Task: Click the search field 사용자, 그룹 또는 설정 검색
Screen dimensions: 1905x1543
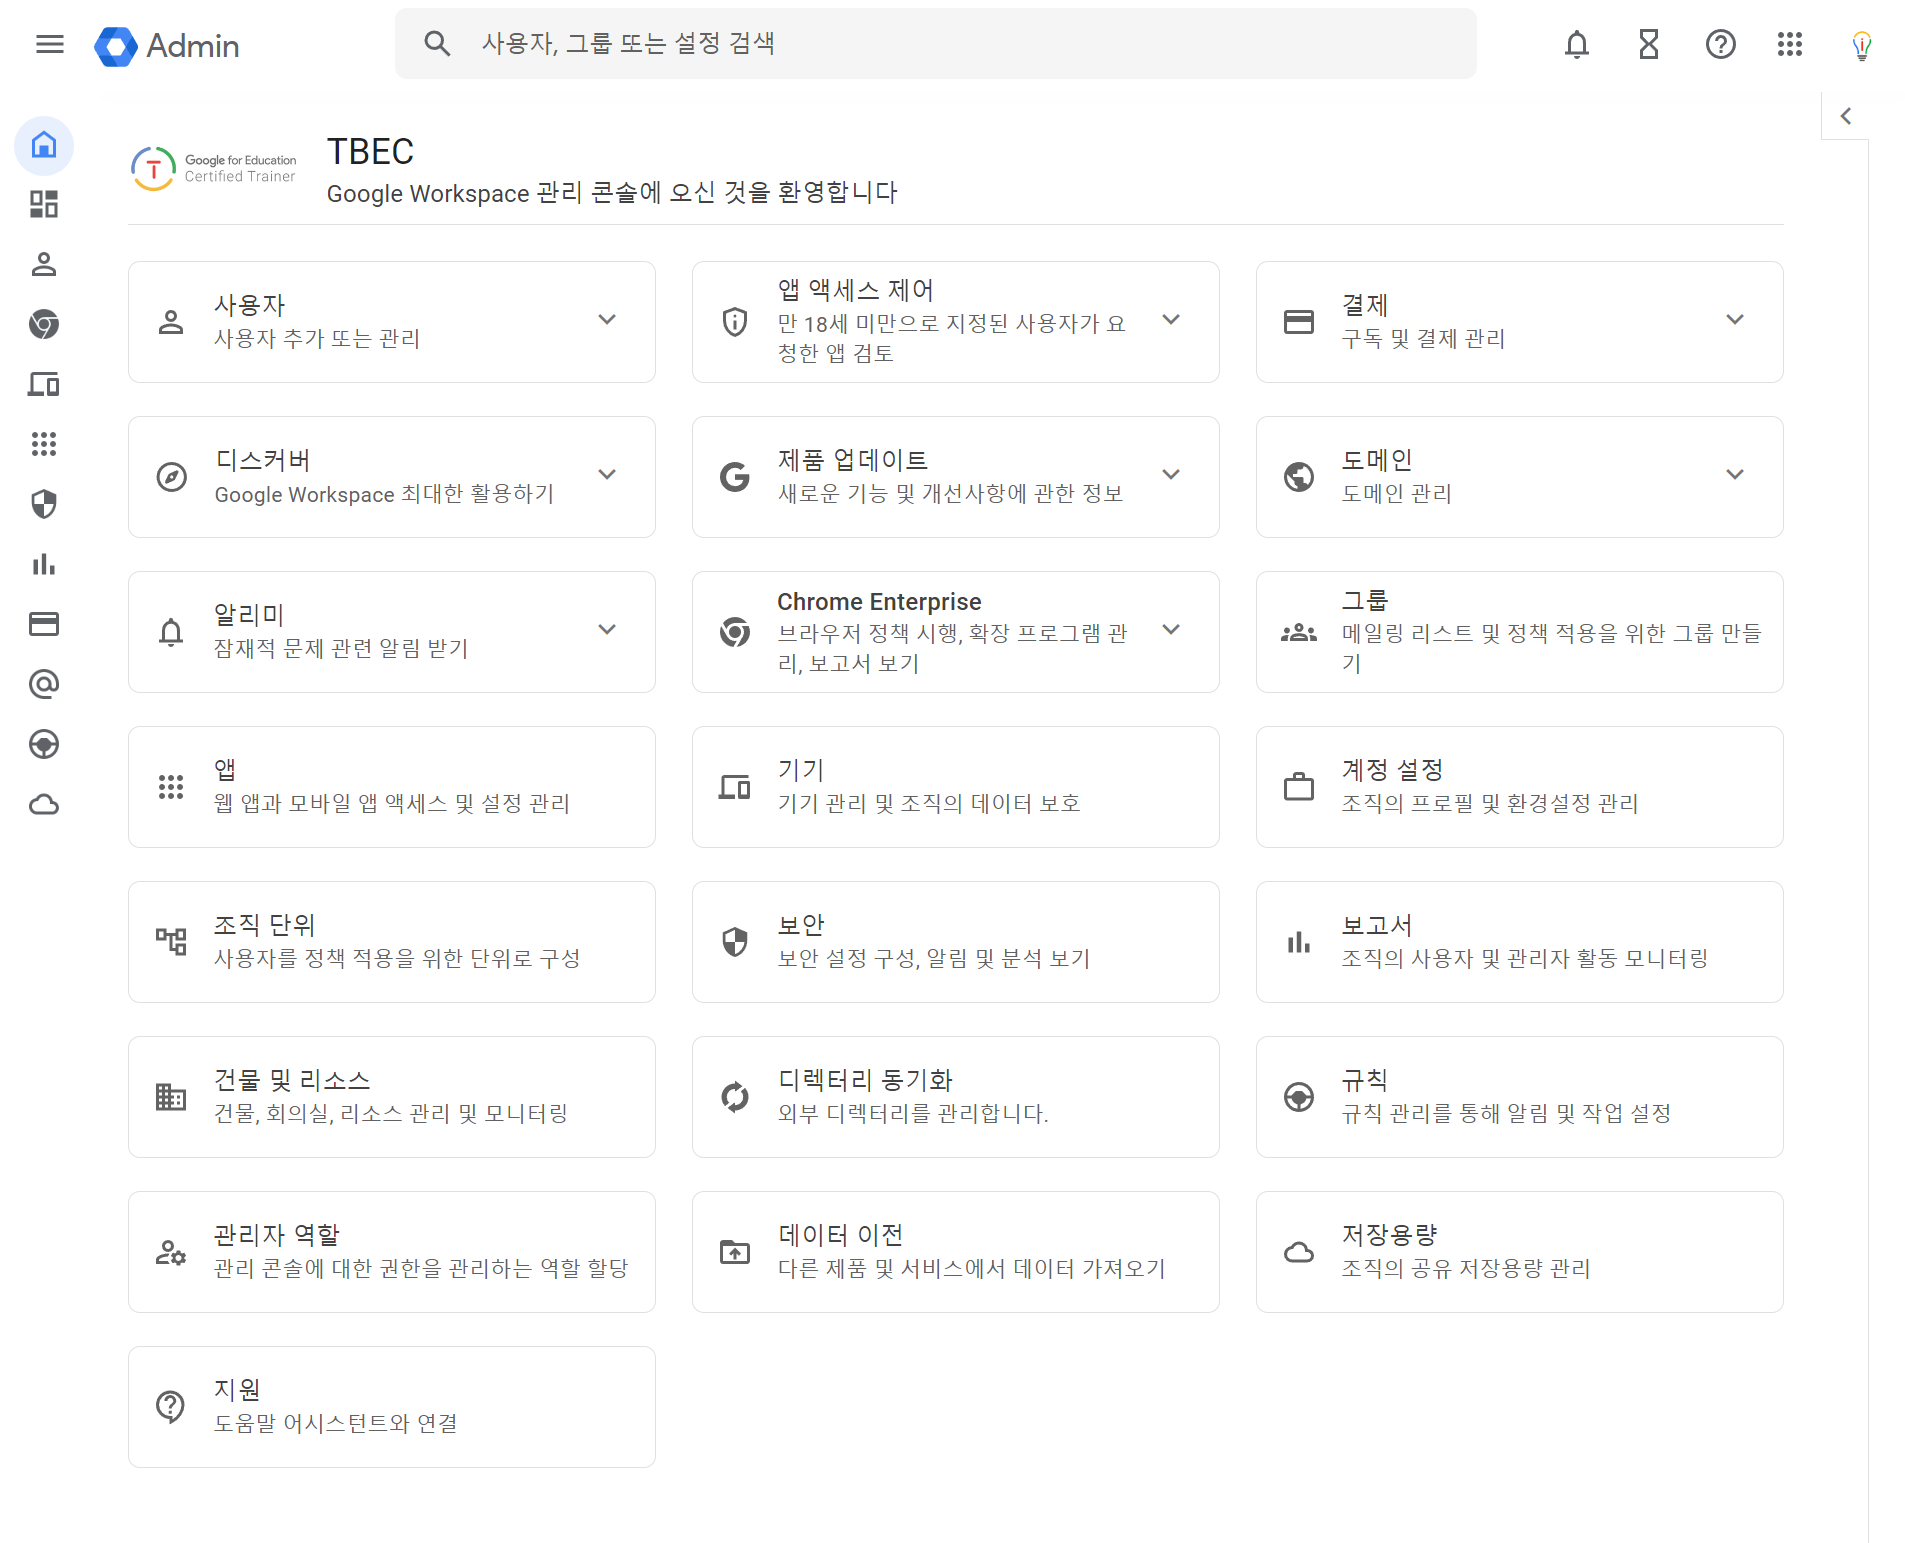Action: click(x=935, y=44)
